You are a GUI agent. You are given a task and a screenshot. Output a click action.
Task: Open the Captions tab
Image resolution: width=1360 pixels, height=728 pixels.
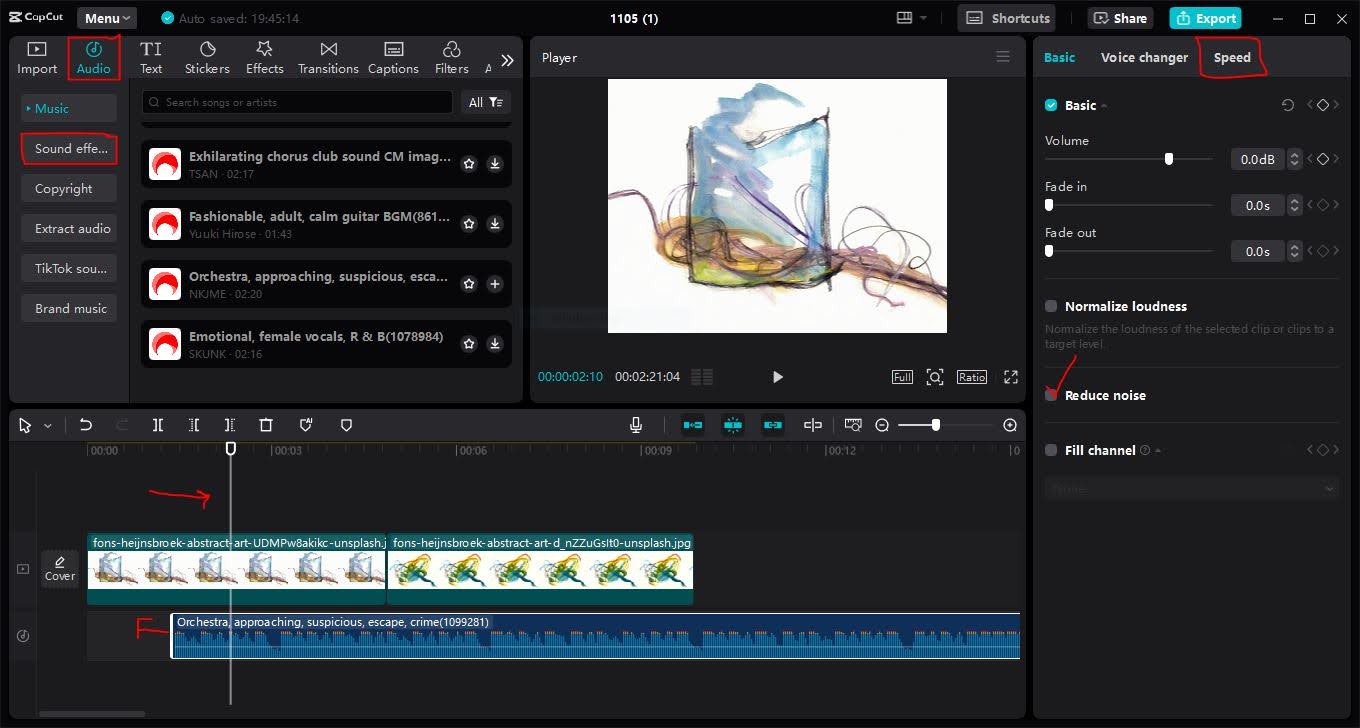(393, 58)
